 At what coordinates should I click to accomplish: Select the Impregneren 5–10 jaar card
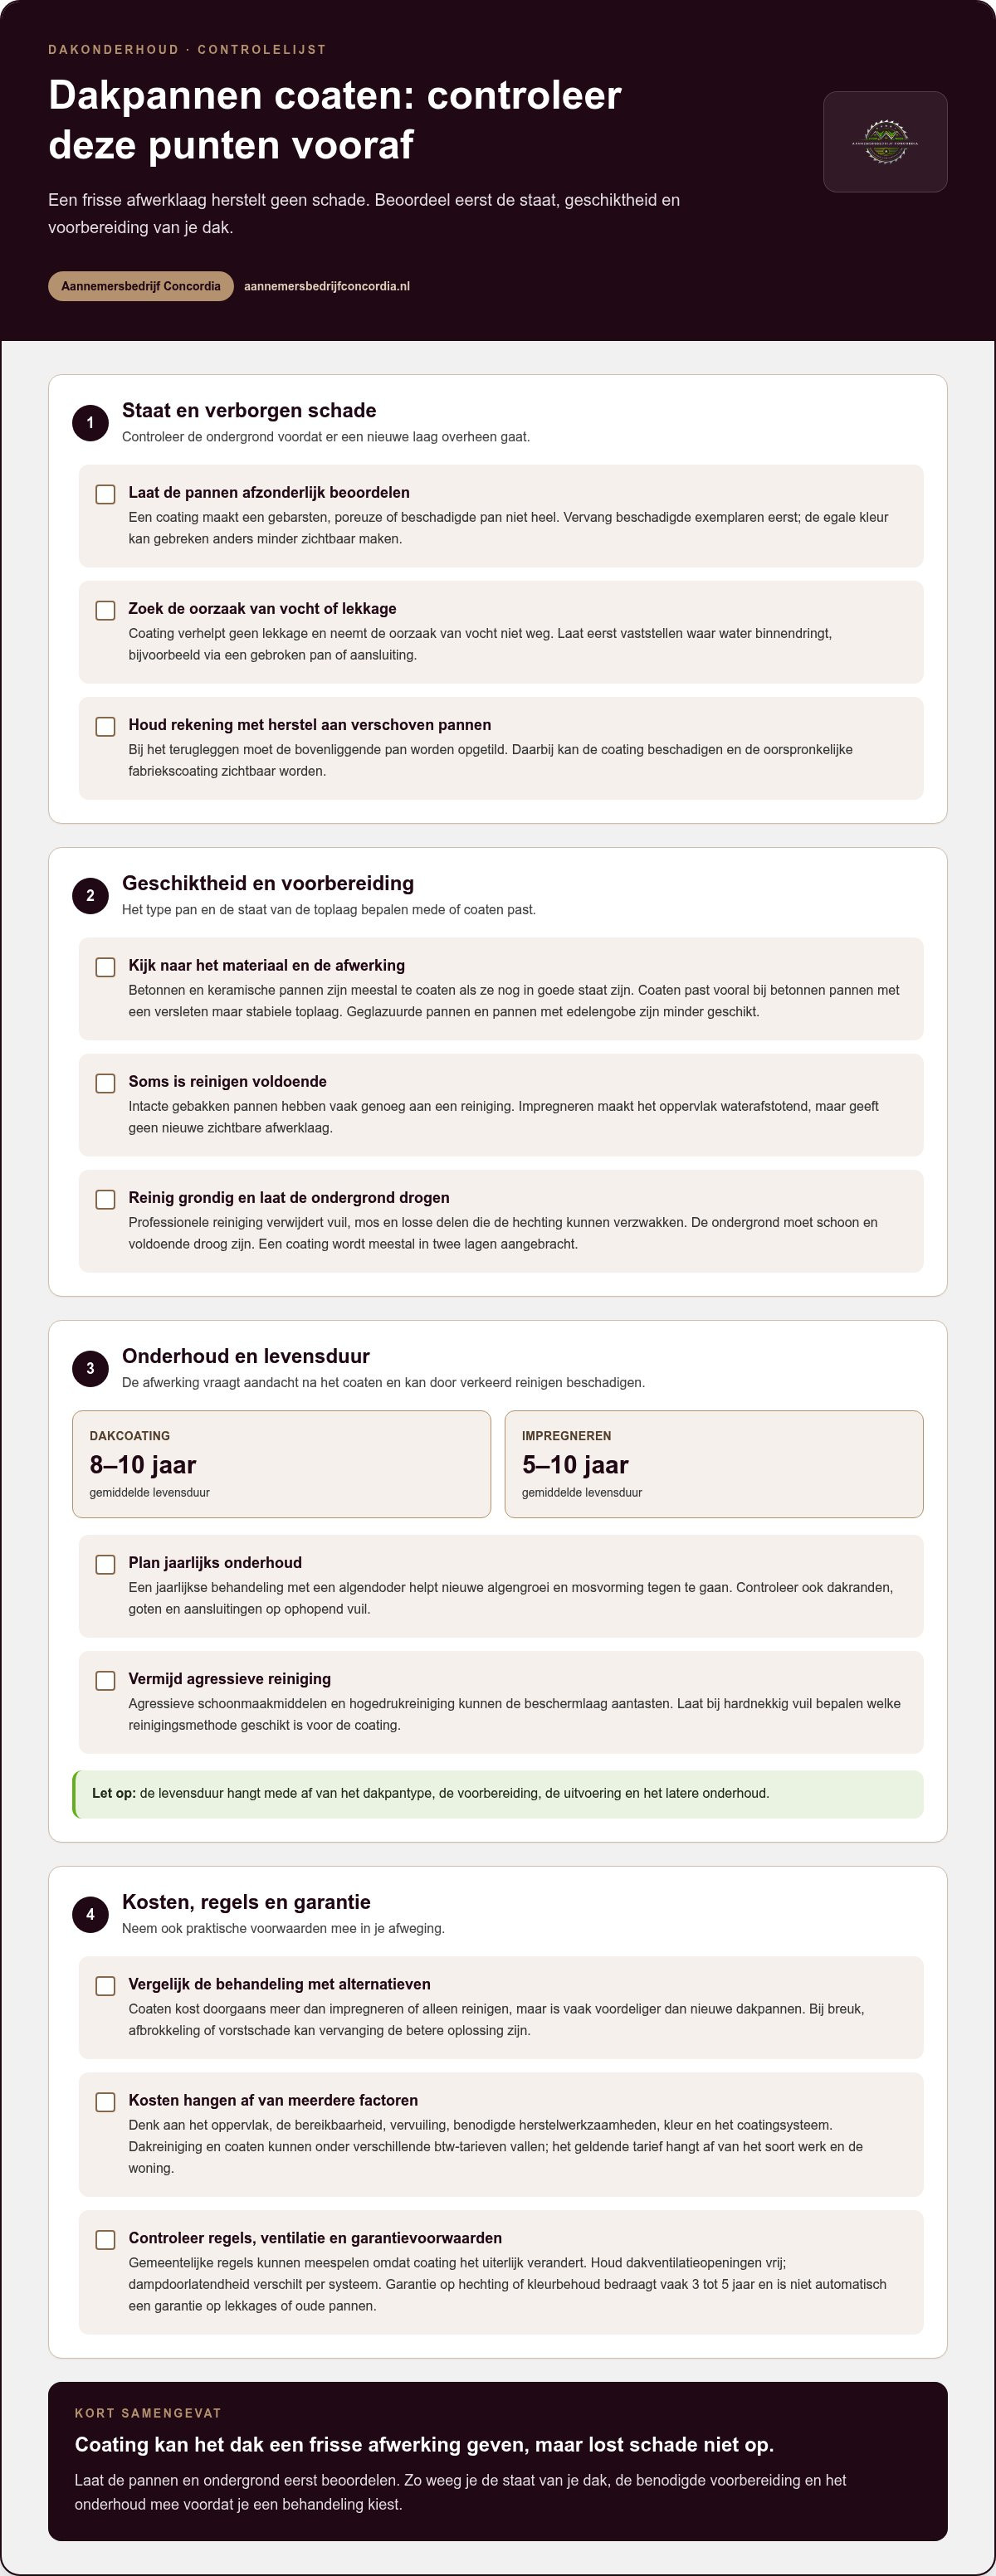click(714, 1464)
